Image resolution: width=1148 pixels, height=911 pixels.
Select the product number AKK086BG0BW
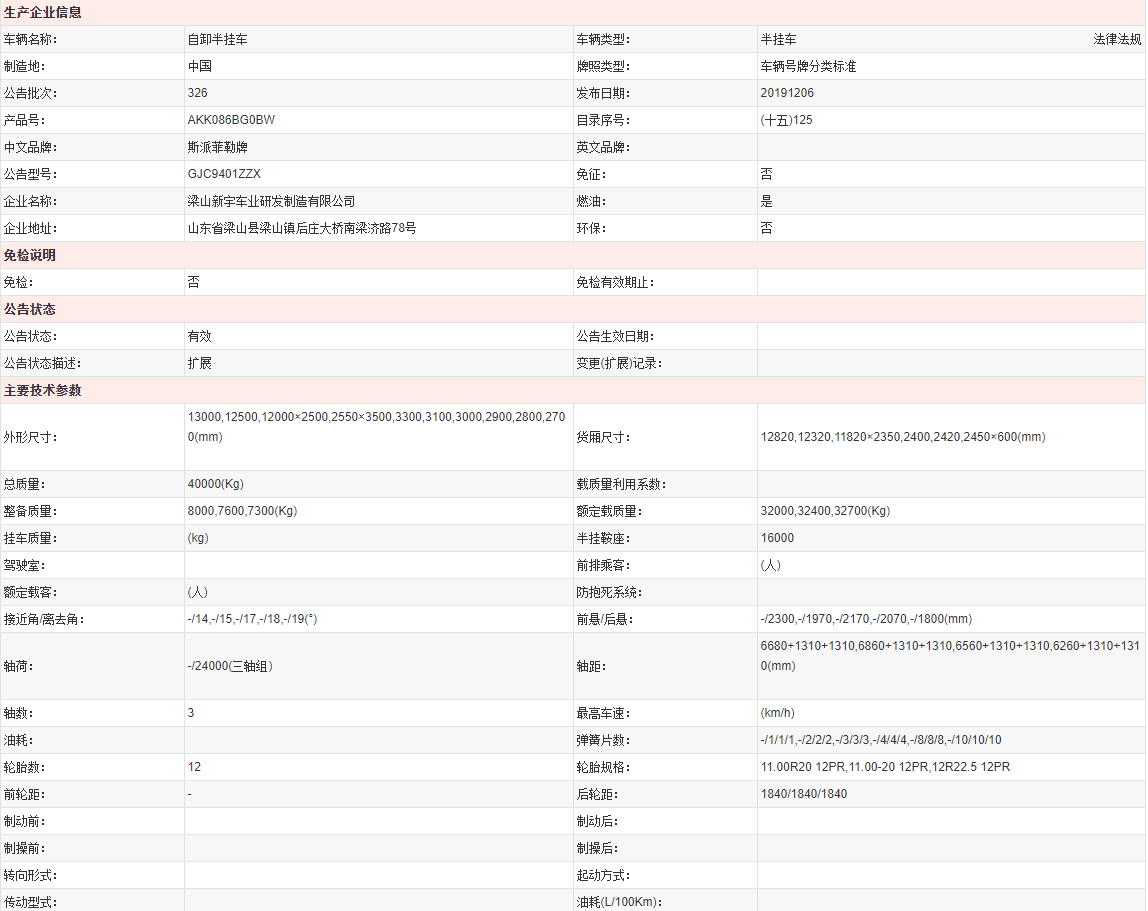click(231, 120)
